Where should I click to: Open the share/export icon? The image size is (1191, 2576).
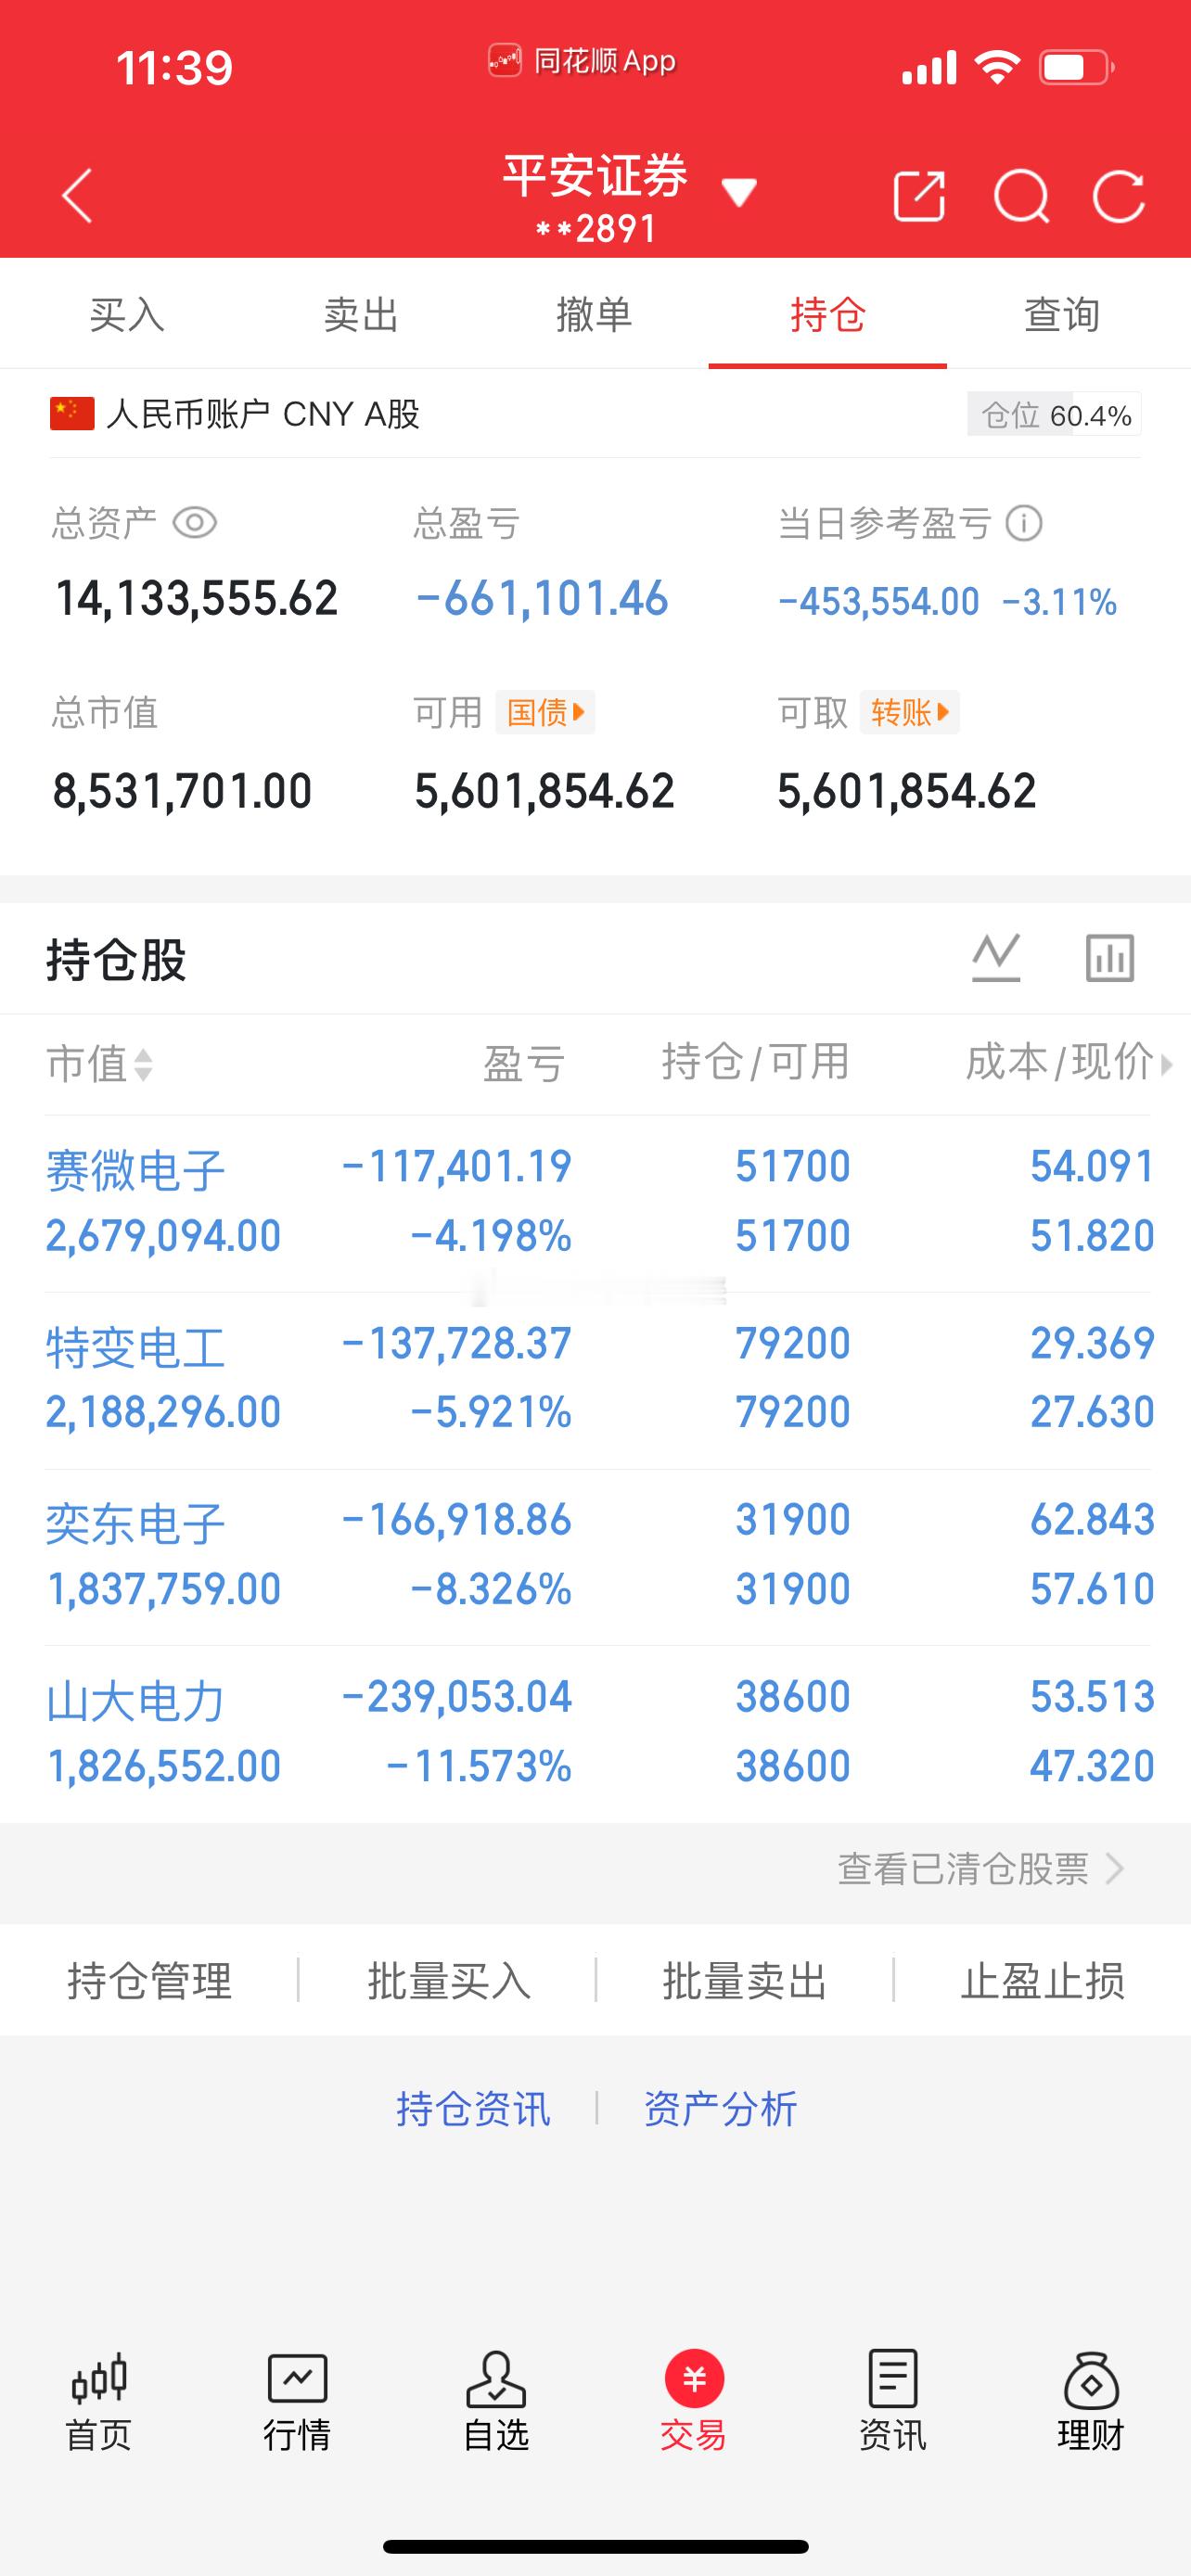919,195
